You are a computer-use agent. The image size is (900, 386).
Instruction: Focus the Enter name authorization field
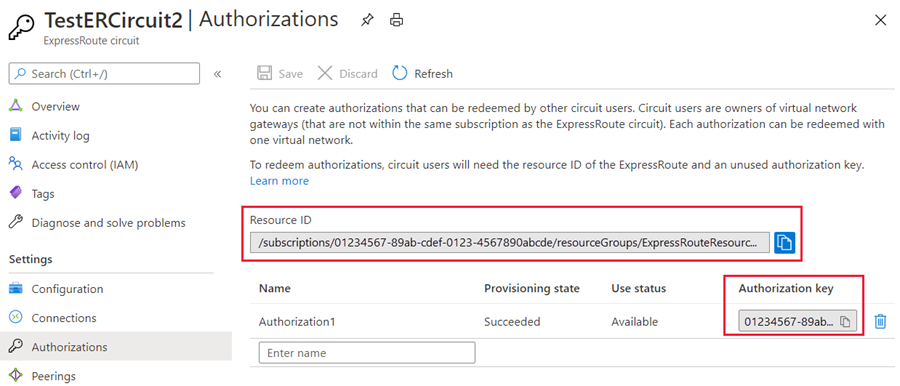click(367, 353)
